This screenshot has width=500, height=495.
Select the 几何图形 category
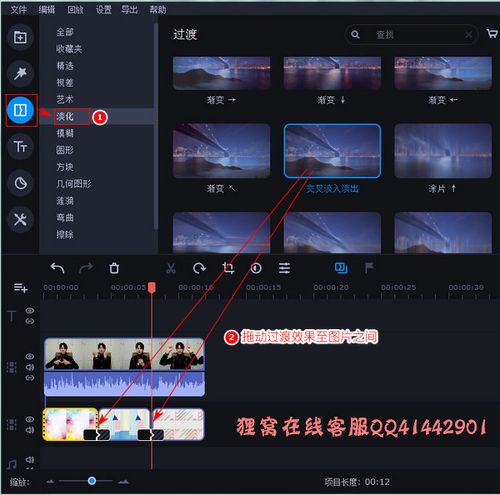(73, 184)
